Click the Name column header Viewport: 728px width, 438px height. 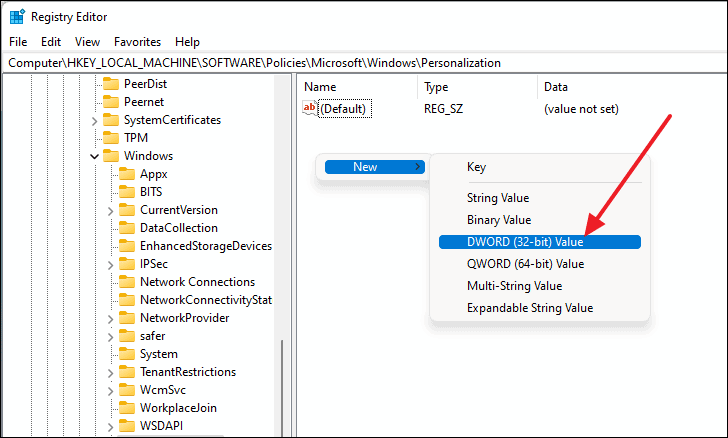[x=358, y=87]
